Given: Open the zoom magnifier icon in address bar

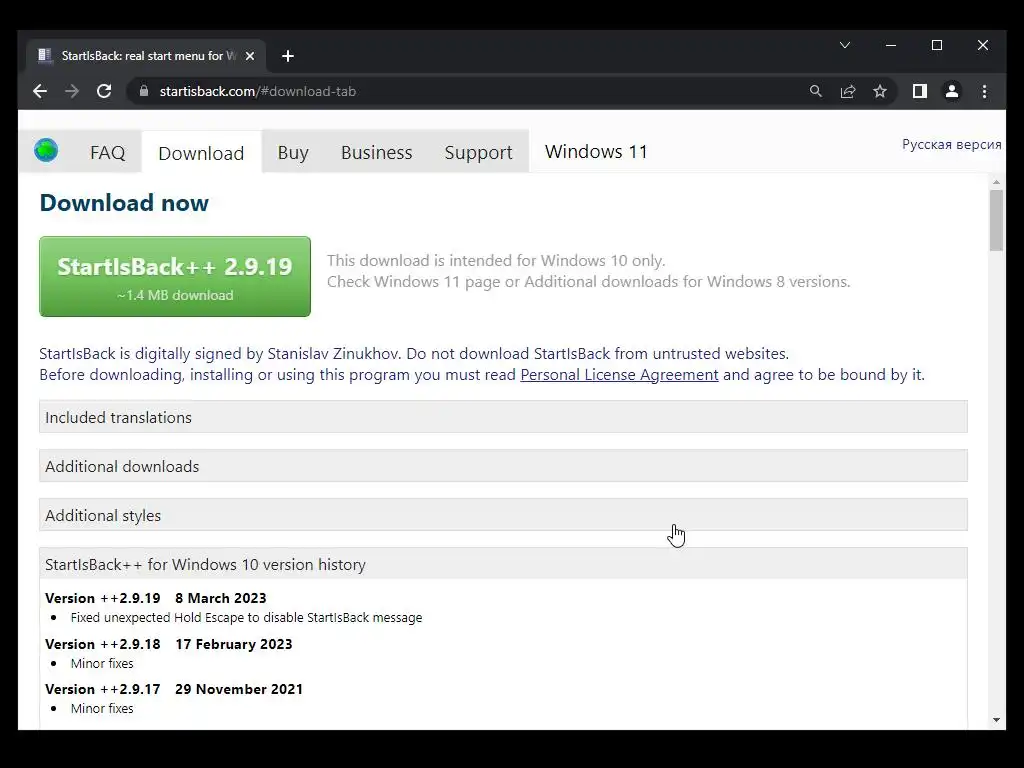Looking at the screenshot, I should coord(816,91).
